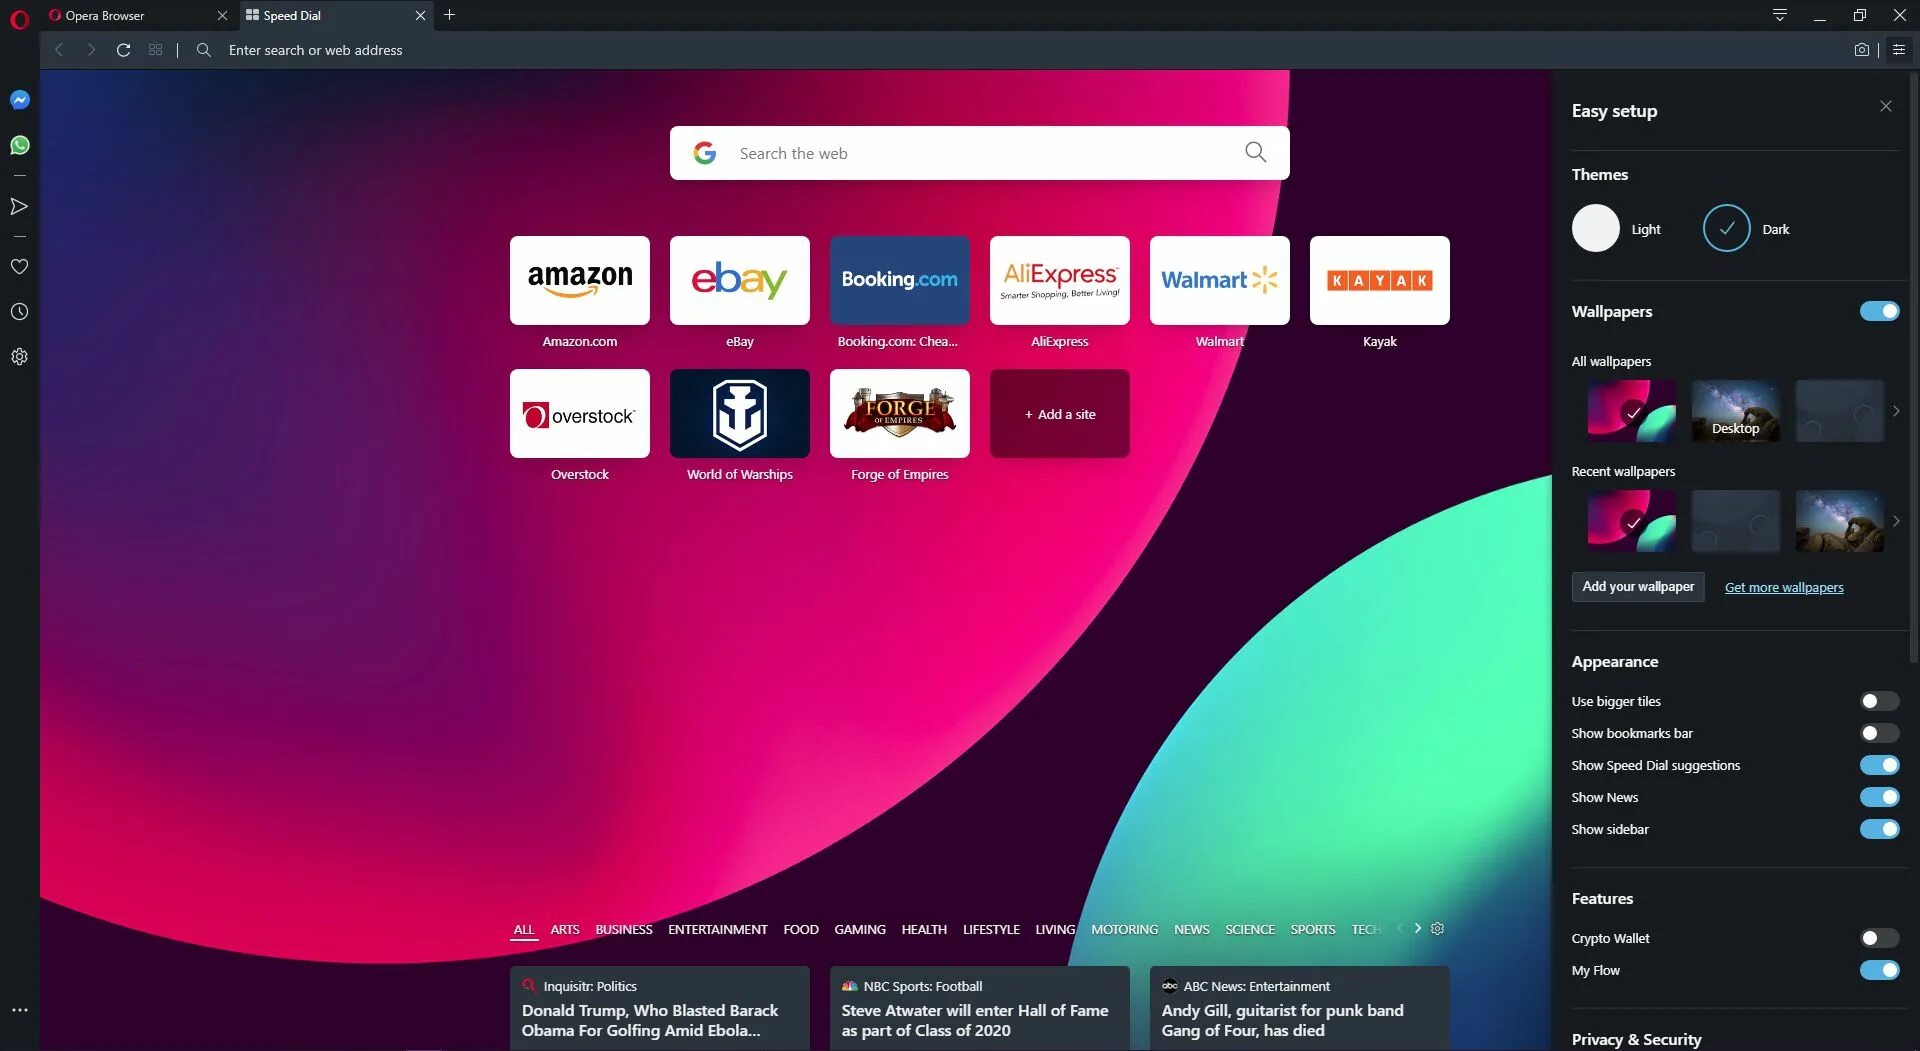This screenshot has width=1920, height=1051.
Task: Enable Crypto Wallet feature
Action: point(1880,938)
